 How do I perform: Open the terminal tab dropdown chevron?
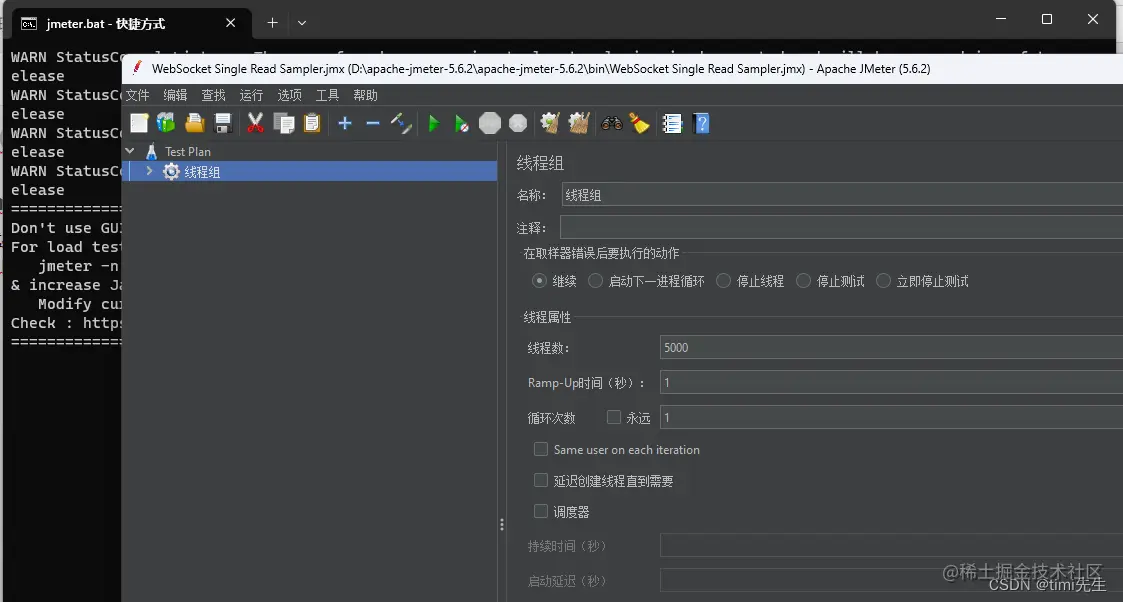[301, 22]
